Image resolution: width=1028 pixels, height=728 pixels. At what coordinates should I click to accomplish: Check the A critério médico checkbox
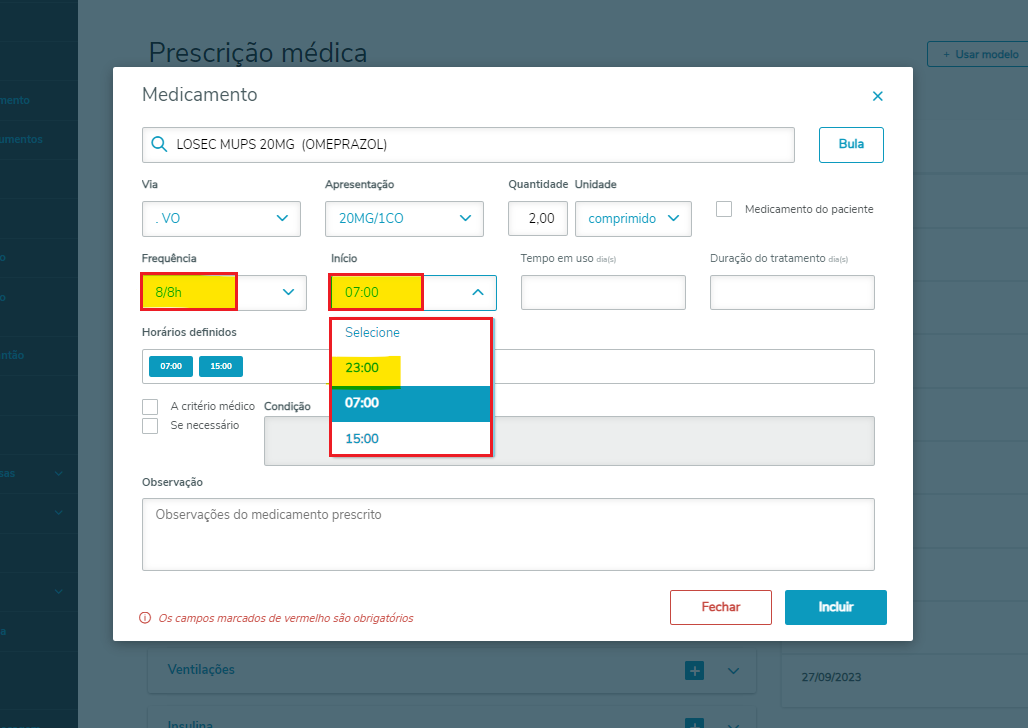150,407
